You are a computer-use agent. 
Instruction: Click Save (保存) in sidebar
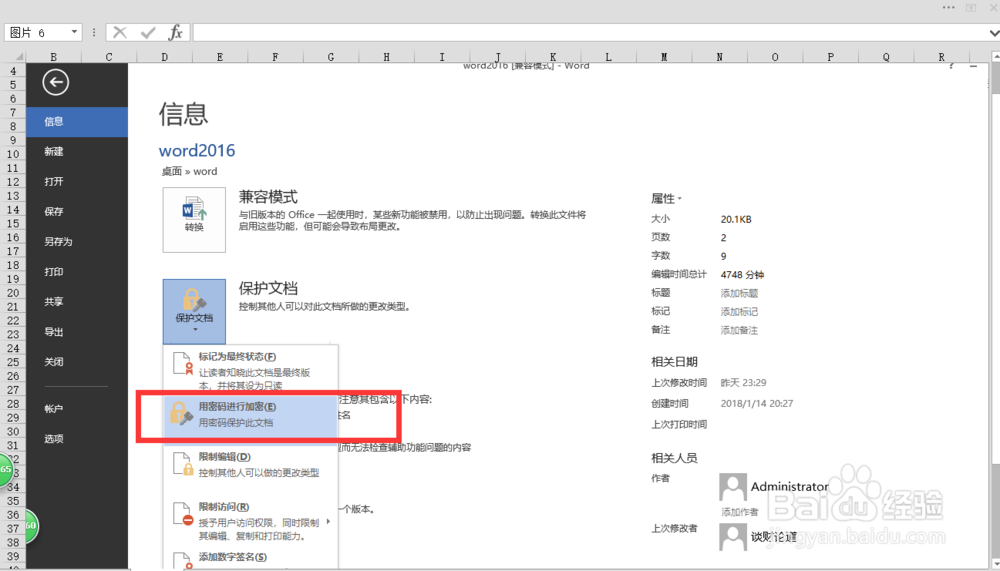[x=77, y=211]
